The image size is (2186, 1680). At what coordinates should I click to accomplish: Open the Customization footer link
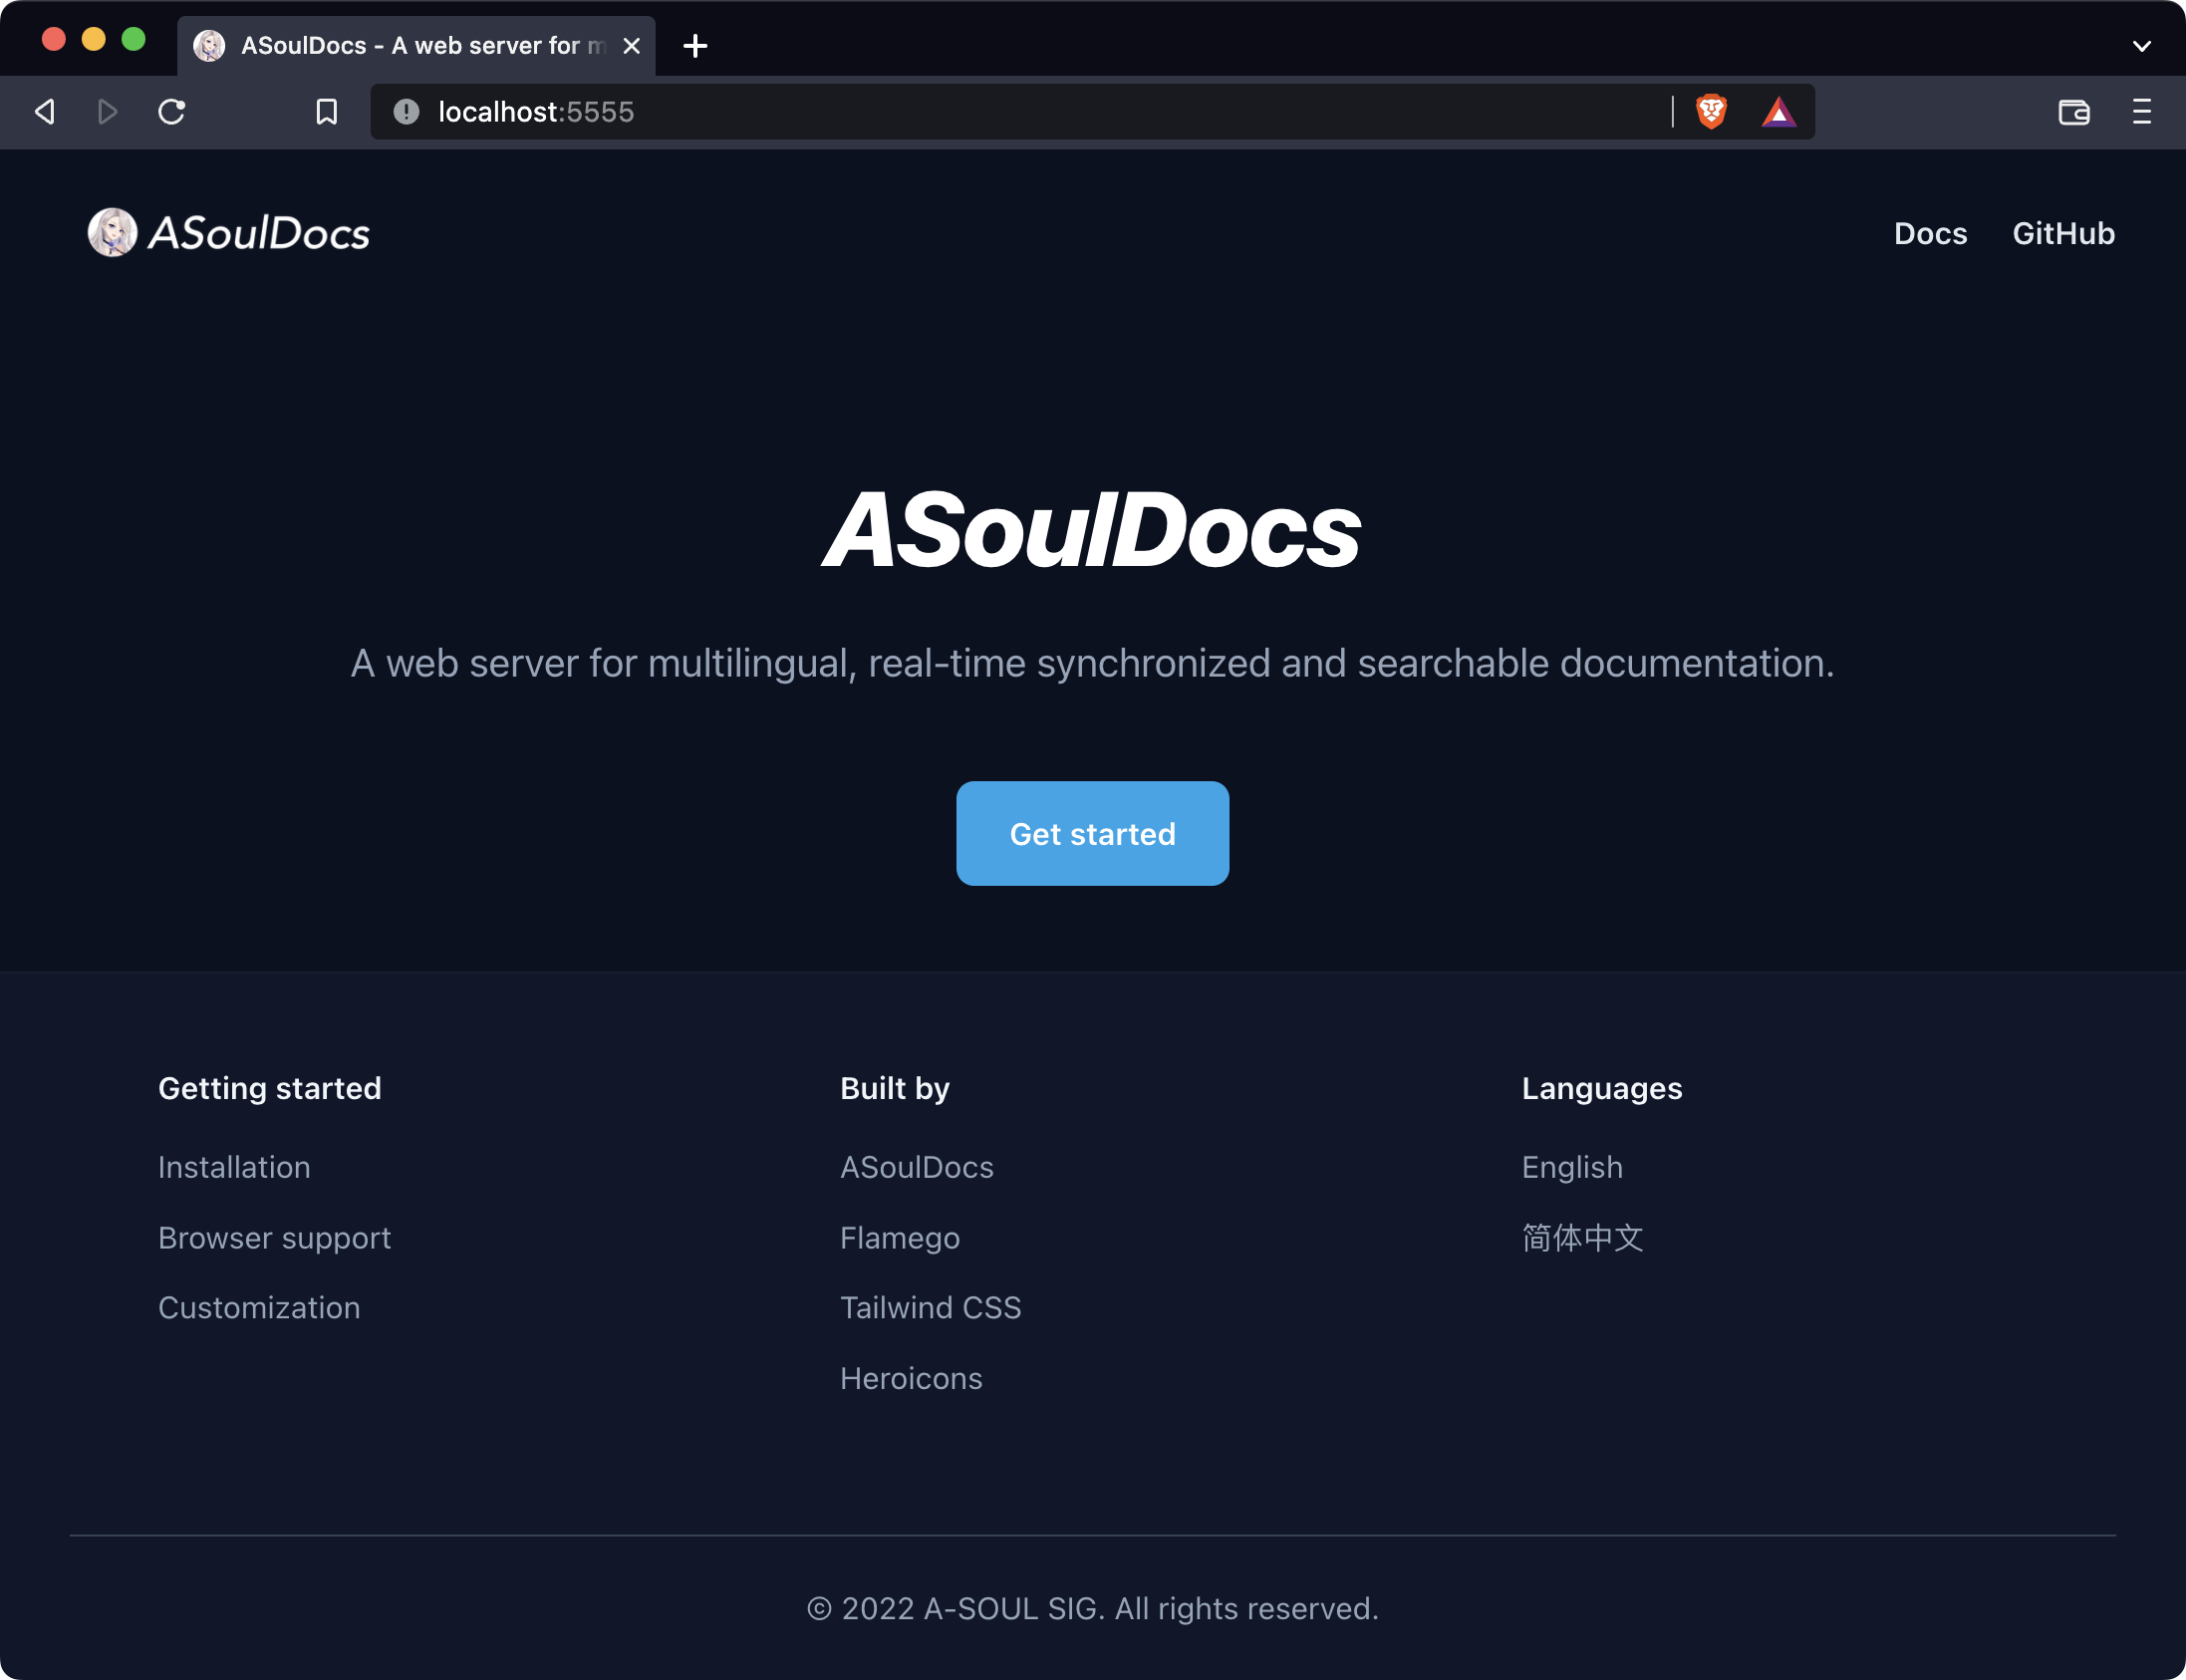[259, 1308]
